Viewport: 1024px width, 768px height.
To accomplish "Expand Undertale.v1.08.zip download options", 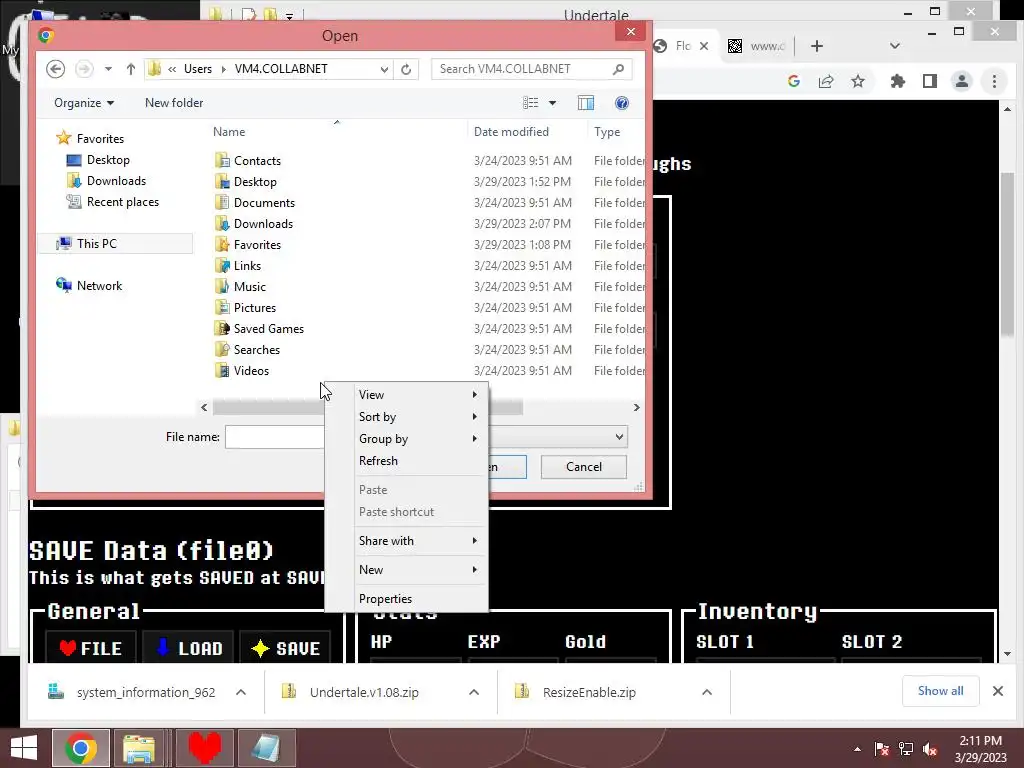I will [x=473, y=692].
